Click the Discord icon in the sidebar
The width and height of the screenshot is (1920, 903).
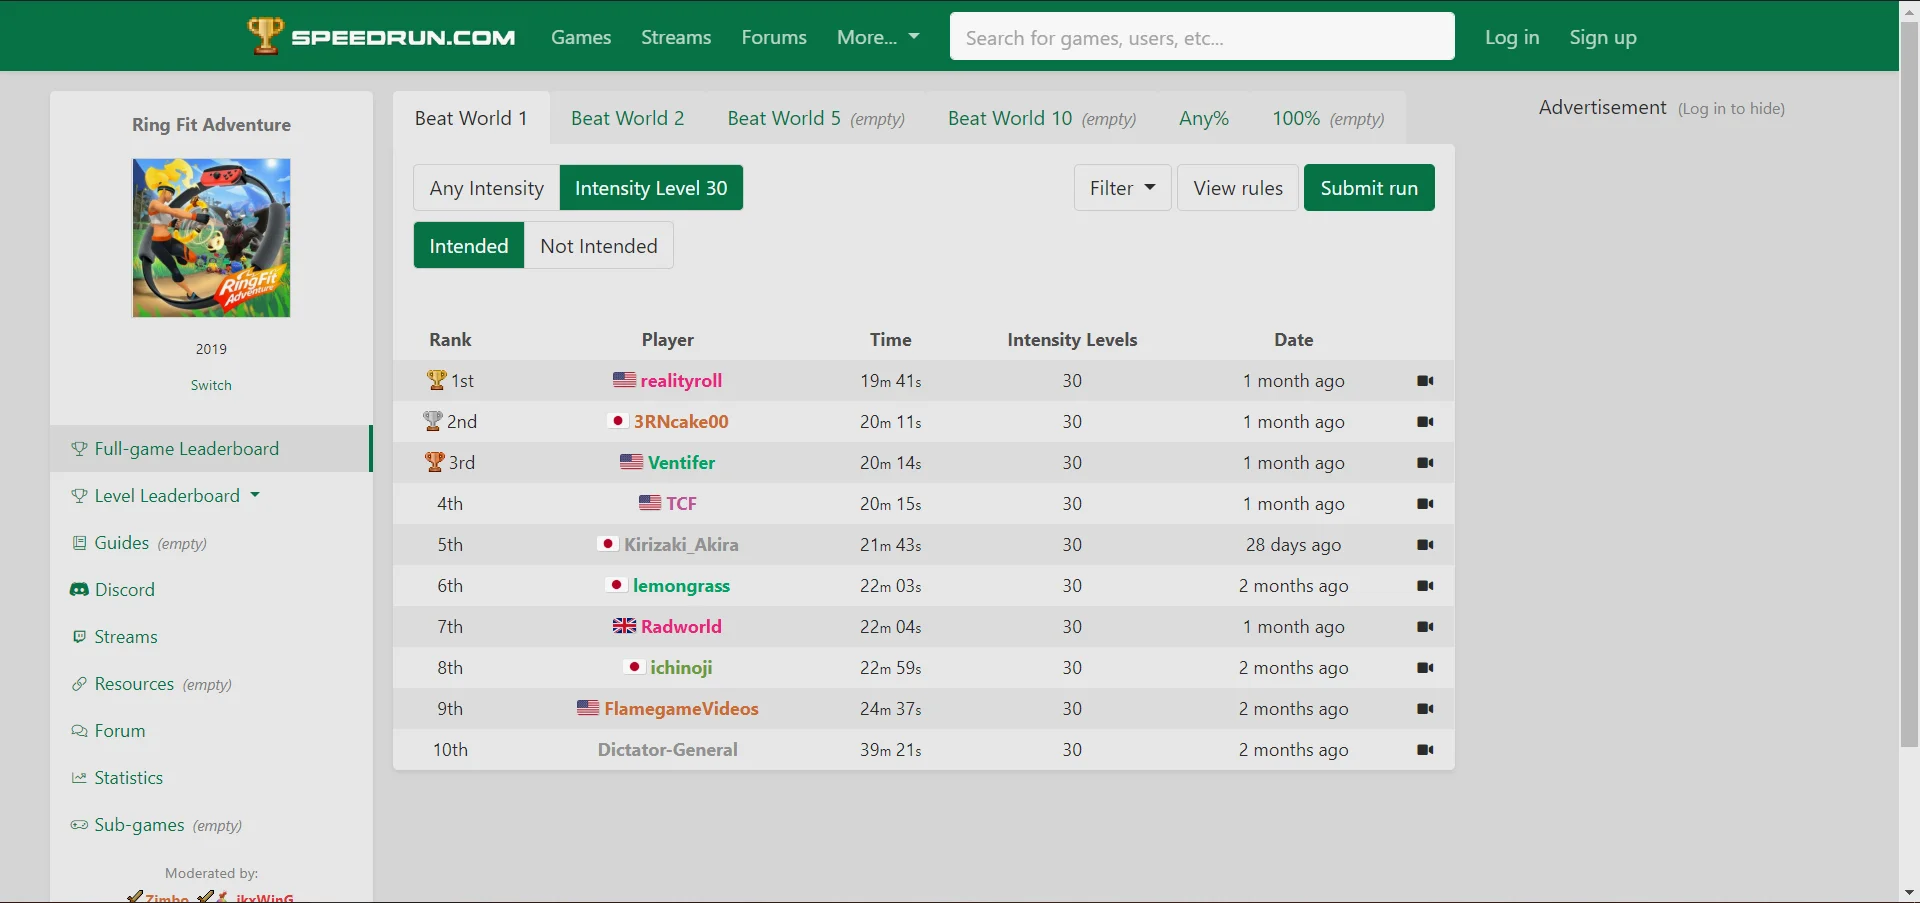[x=79, y=590]
